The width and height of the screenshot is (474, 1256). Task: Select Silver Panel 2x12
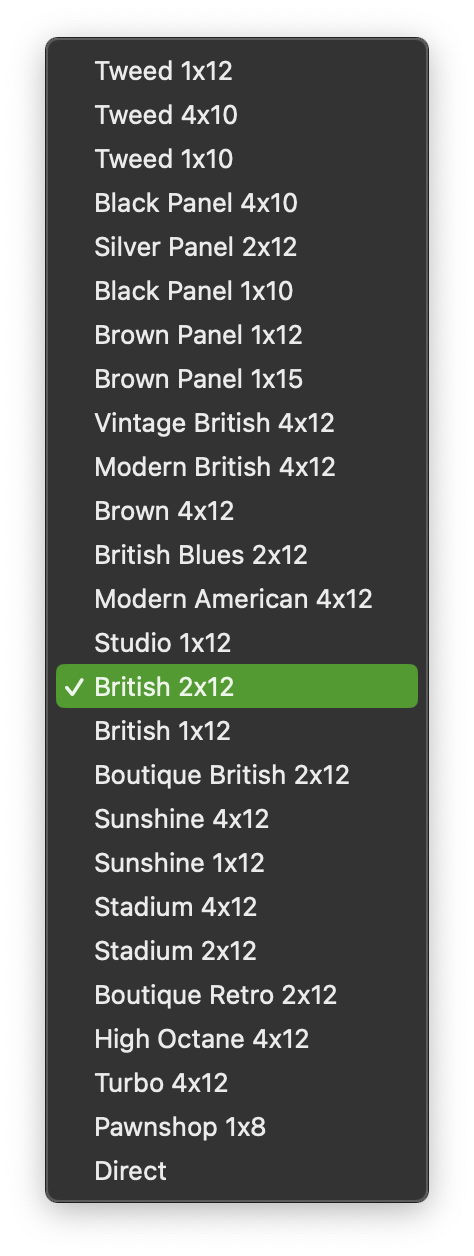click(237, 247)
